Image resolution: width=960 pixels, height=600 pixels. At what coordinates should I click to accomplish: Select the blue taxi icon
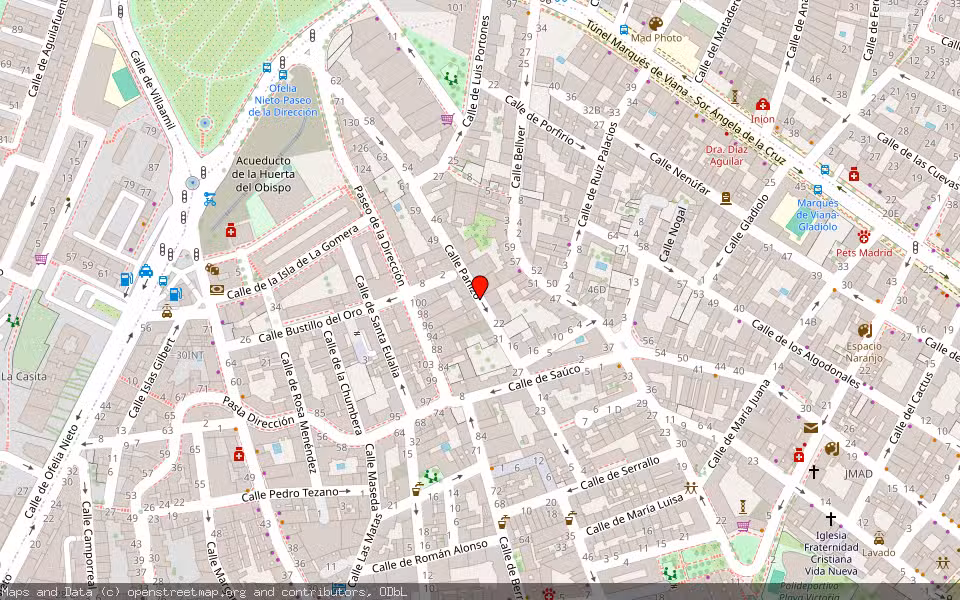coord(146,271)
